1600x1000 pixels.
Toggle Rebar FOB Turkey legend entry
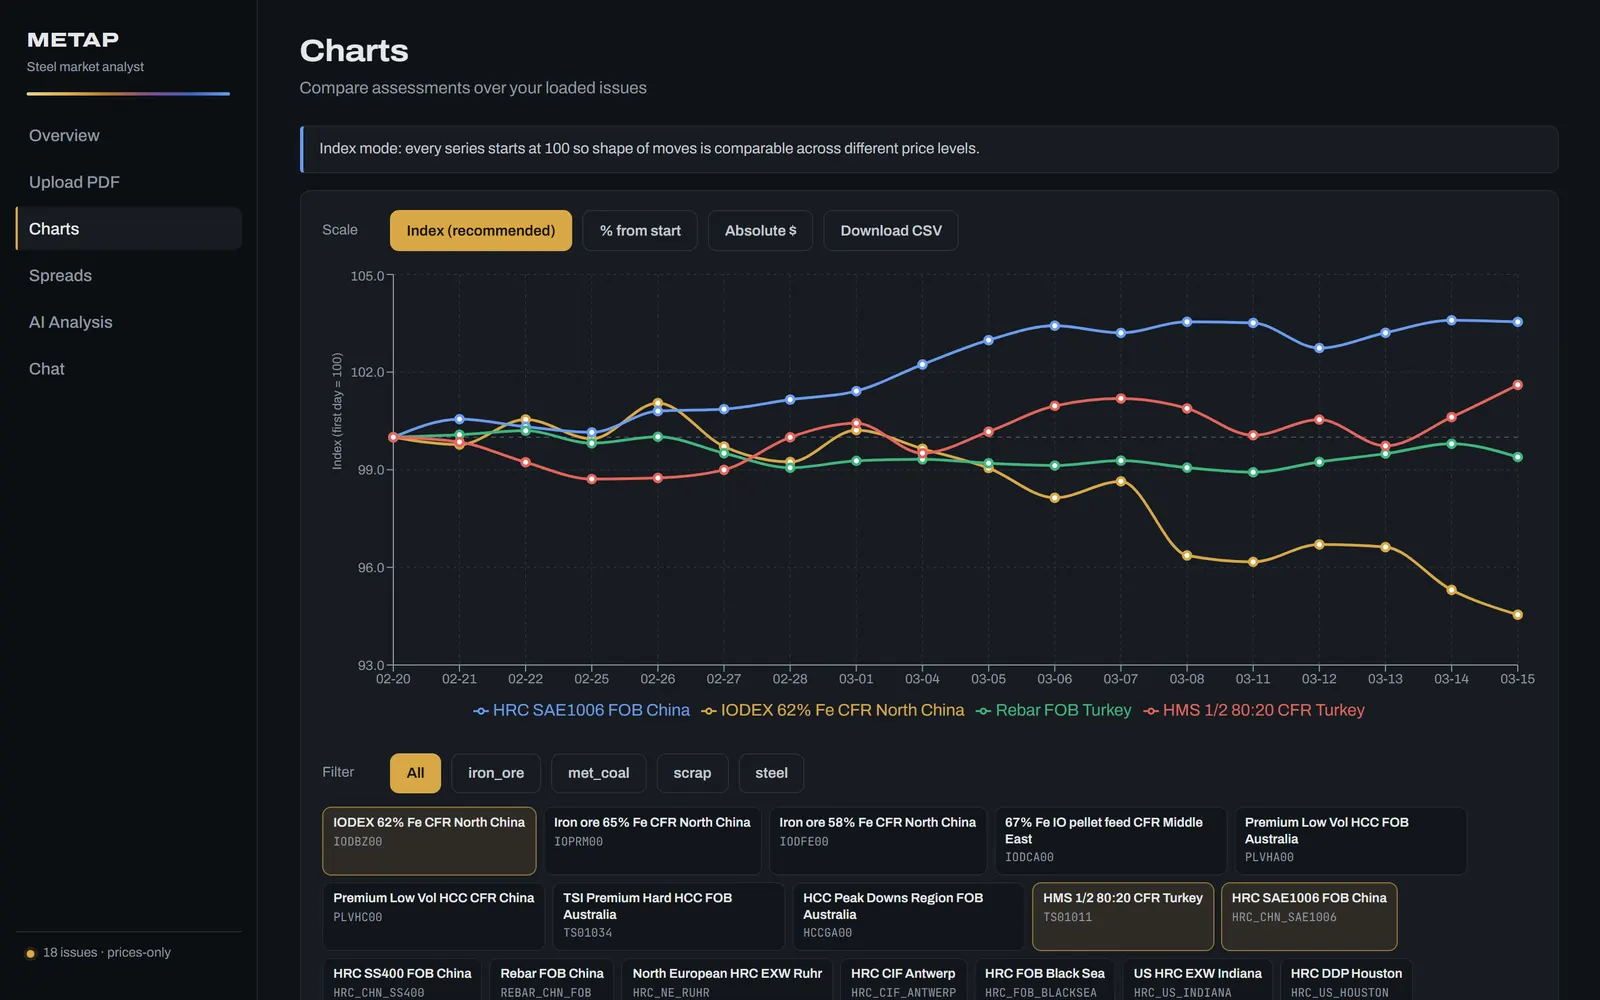1053,710
